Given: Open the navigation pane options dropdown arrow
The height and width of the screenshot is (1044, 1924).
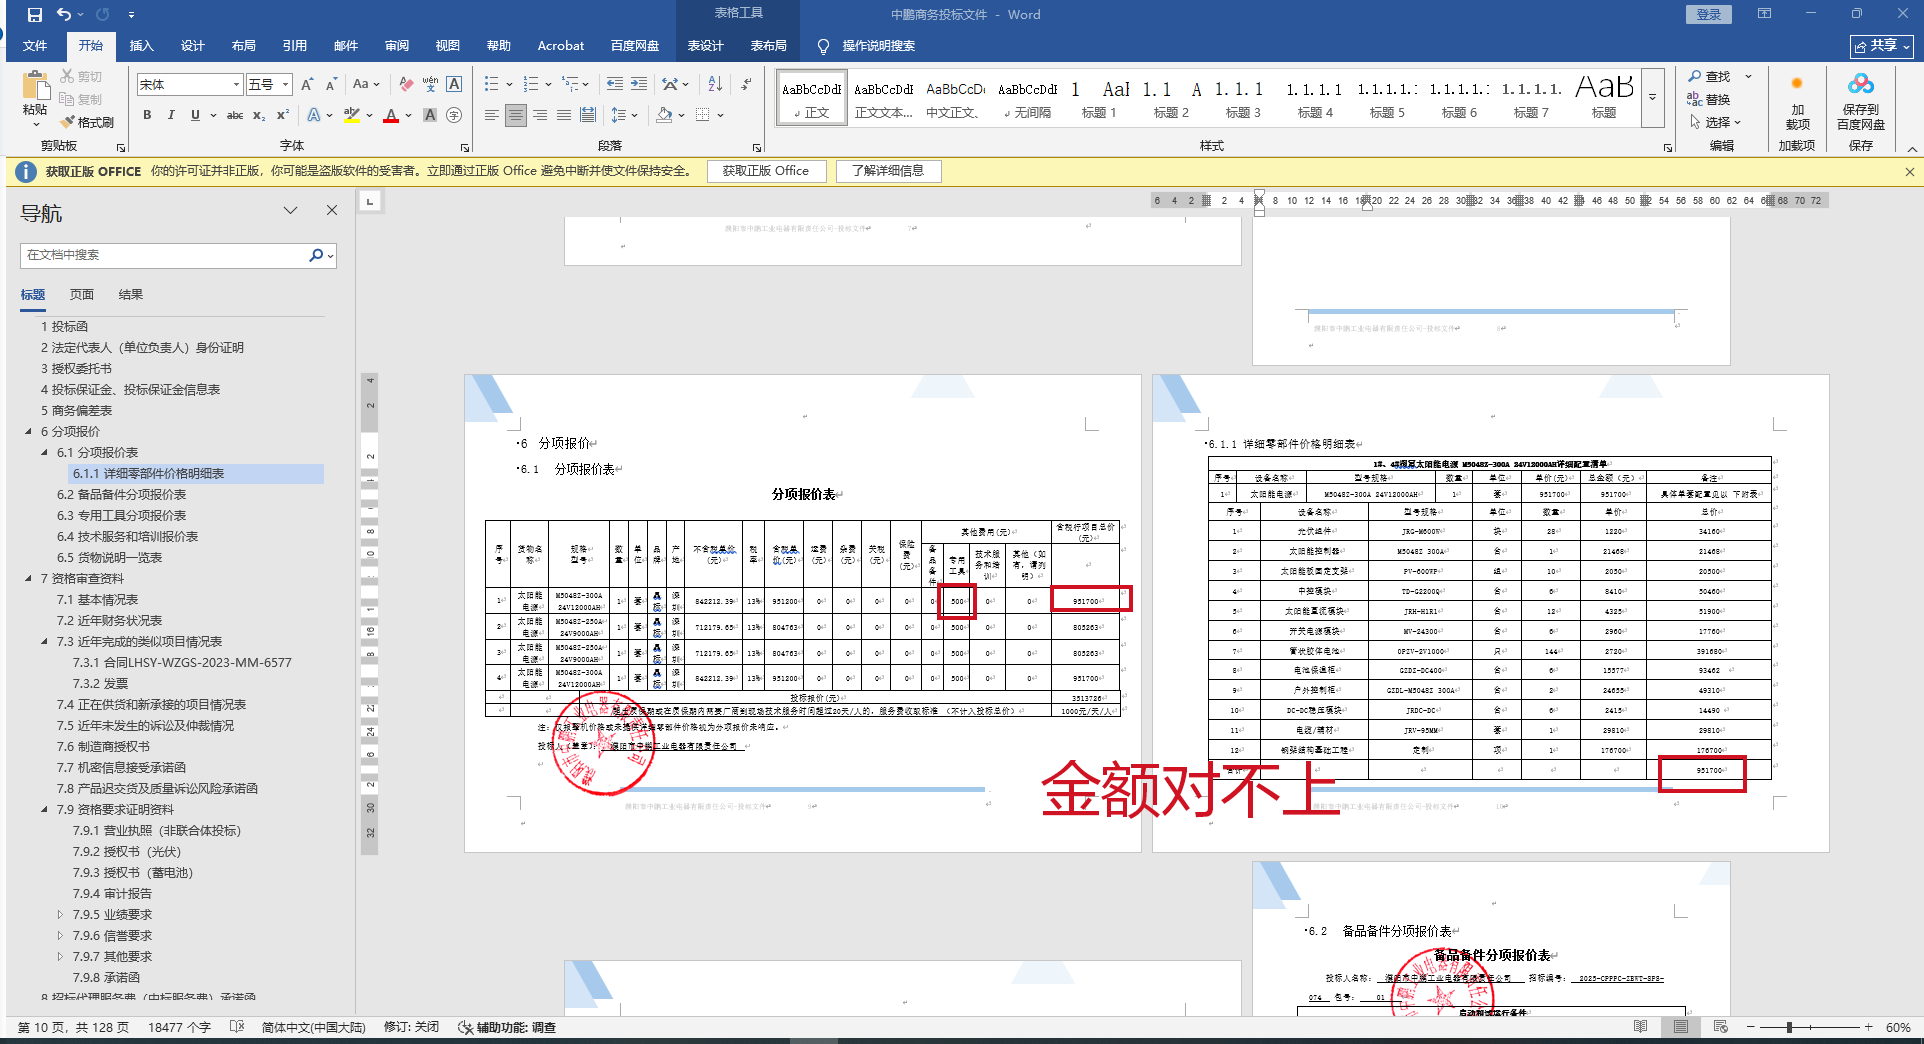Looking at the screenshot, I should [291, 210].
